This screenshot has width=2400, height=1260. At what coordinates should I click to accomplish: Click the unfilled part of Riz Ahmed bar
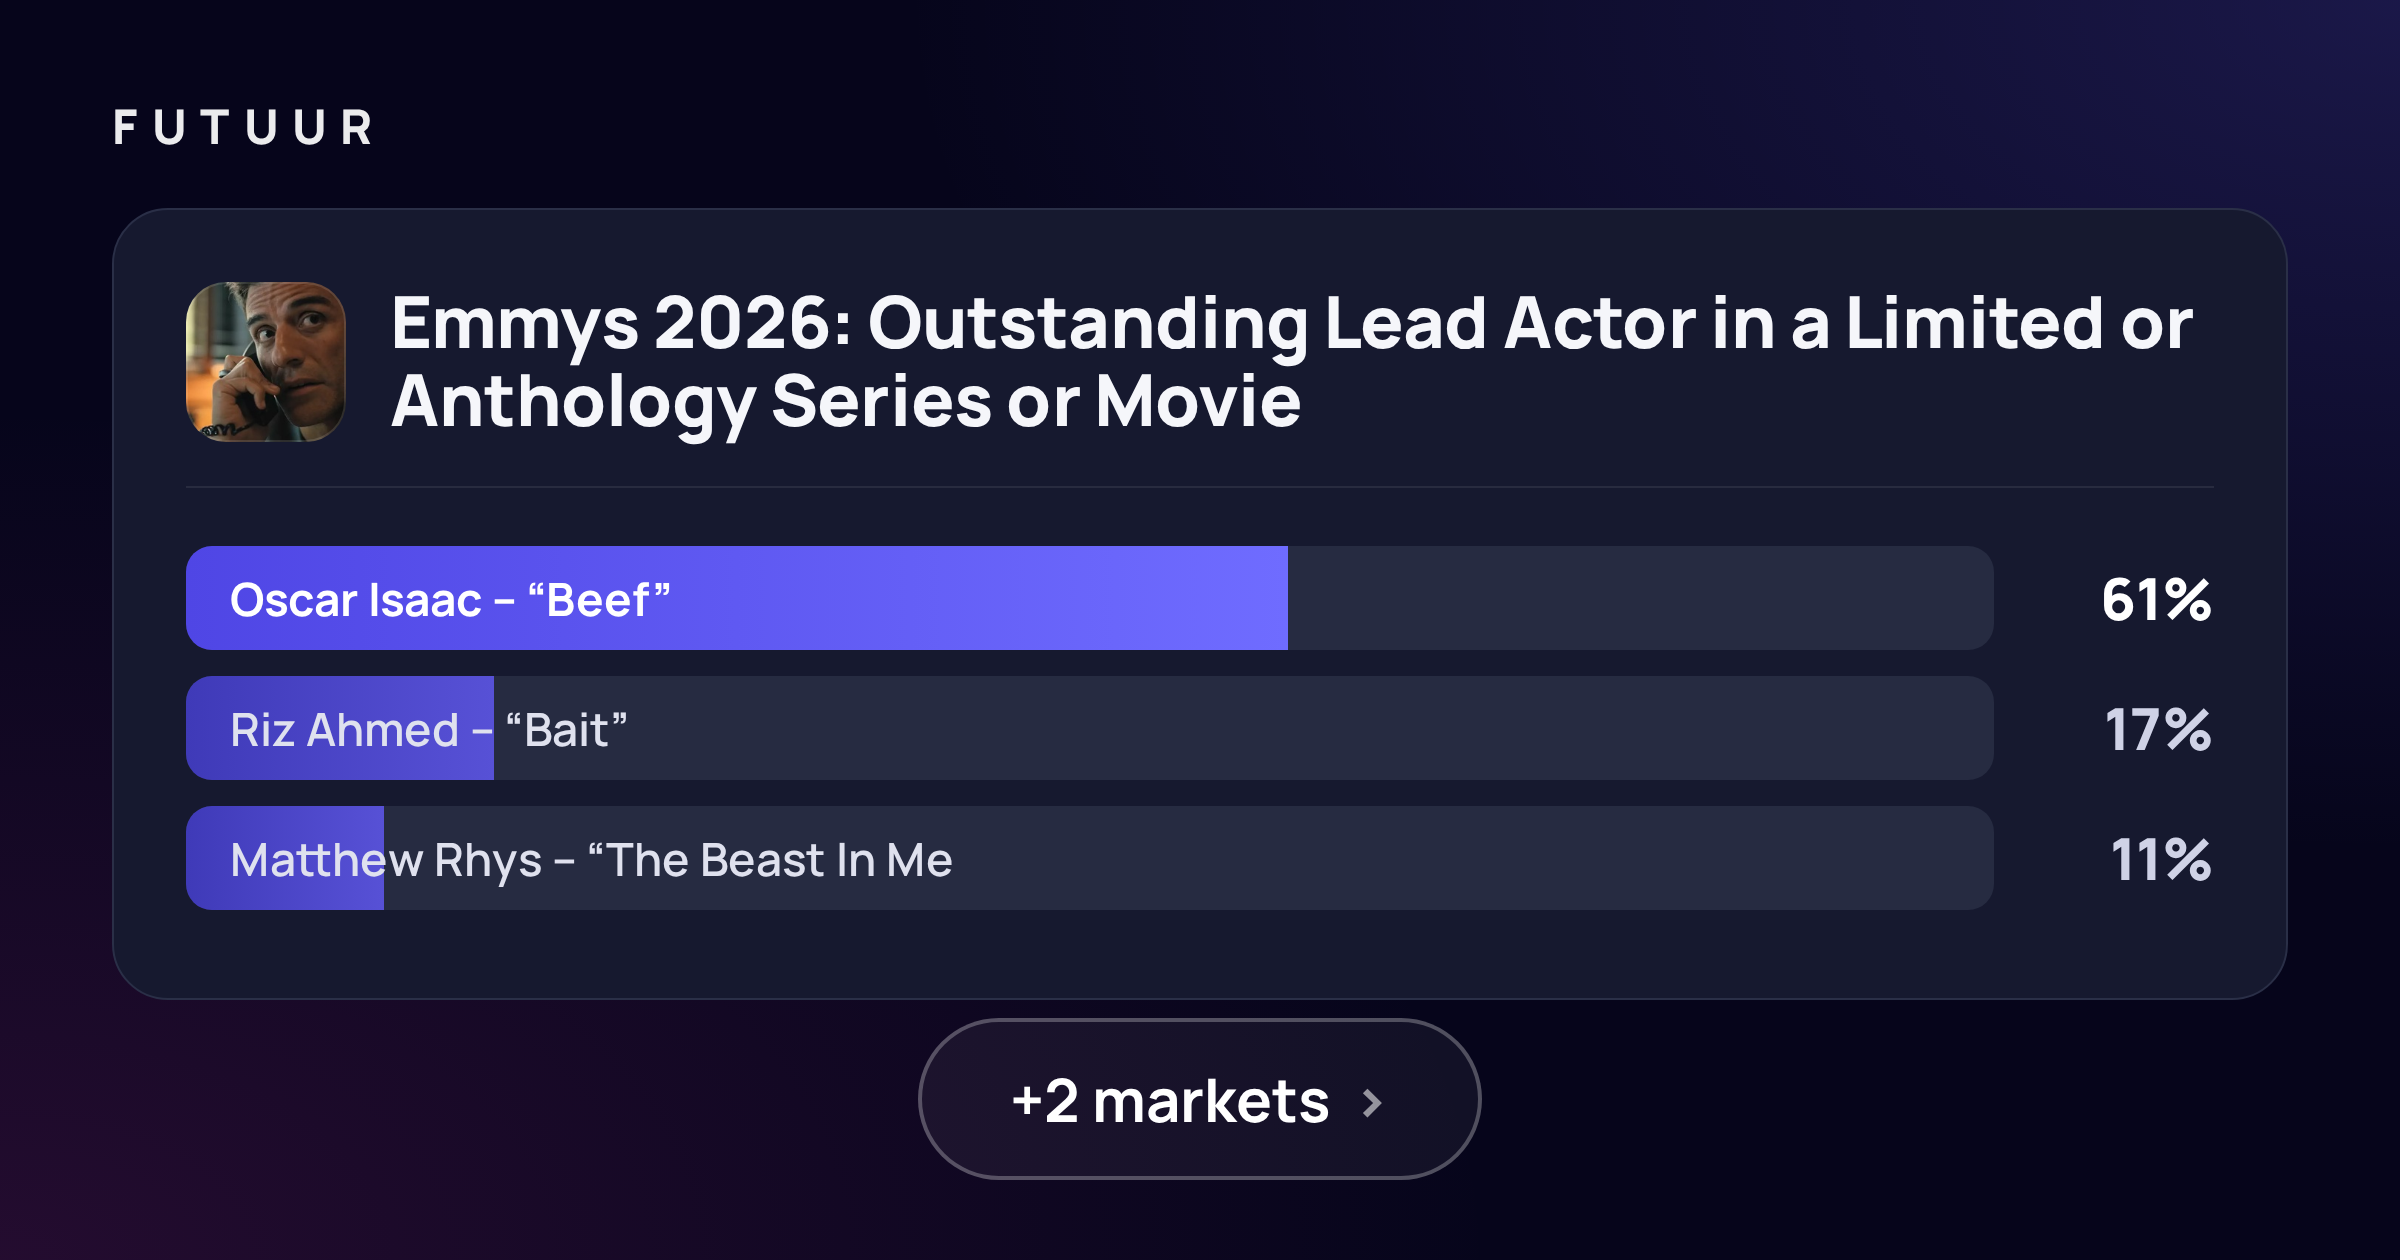(1244, 728)
